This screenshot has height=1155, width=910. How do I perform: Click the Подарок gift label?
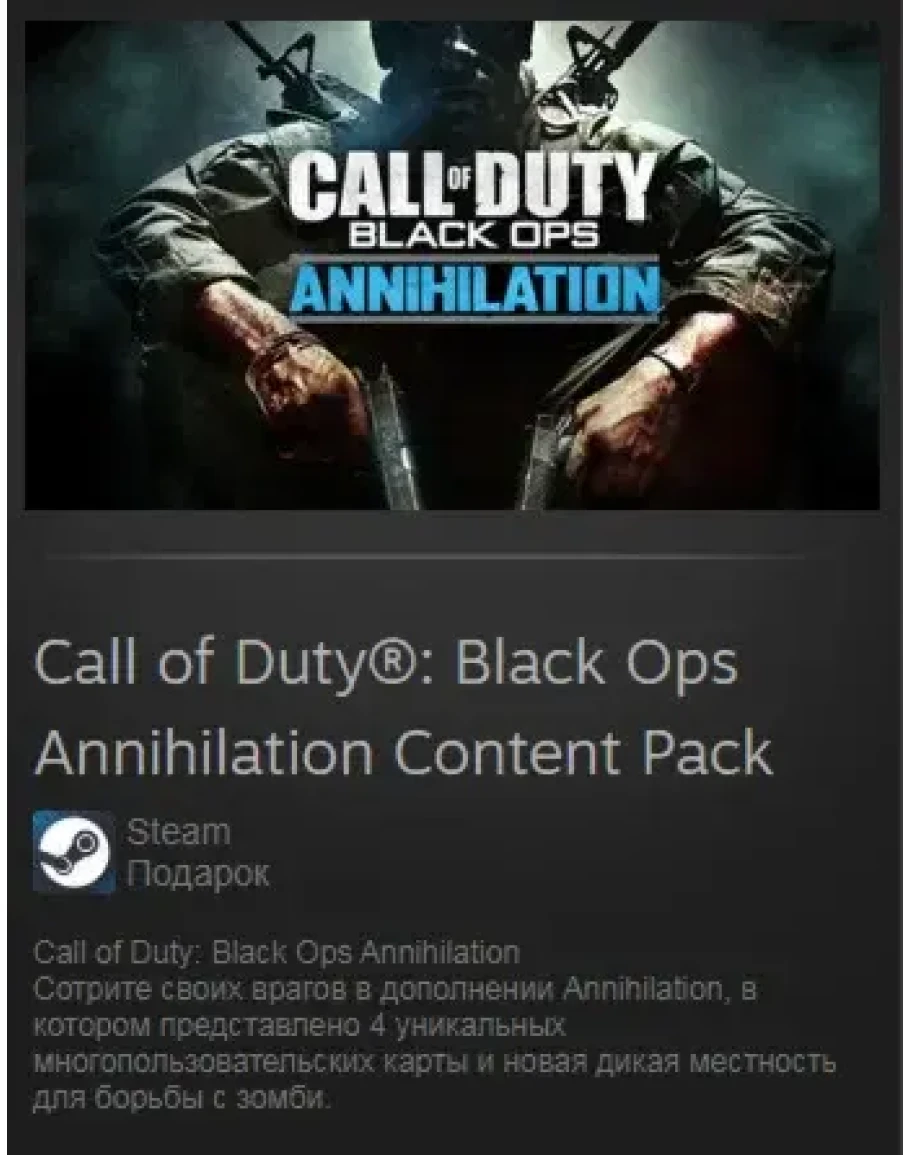[x=197, y=874]
